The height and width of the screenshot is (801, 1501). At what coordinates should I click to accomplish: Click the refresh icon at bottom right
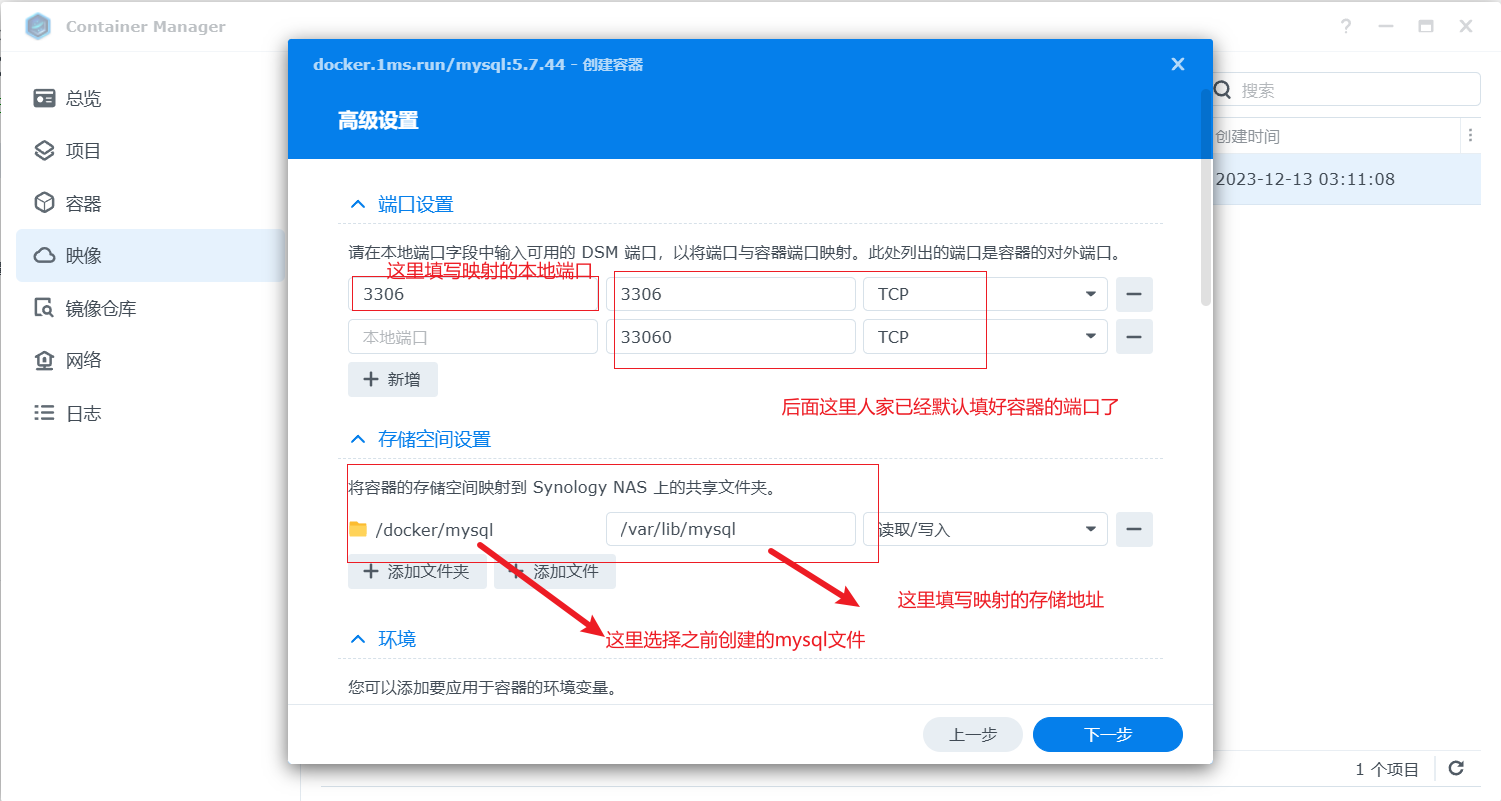[x=1456, y=768]
